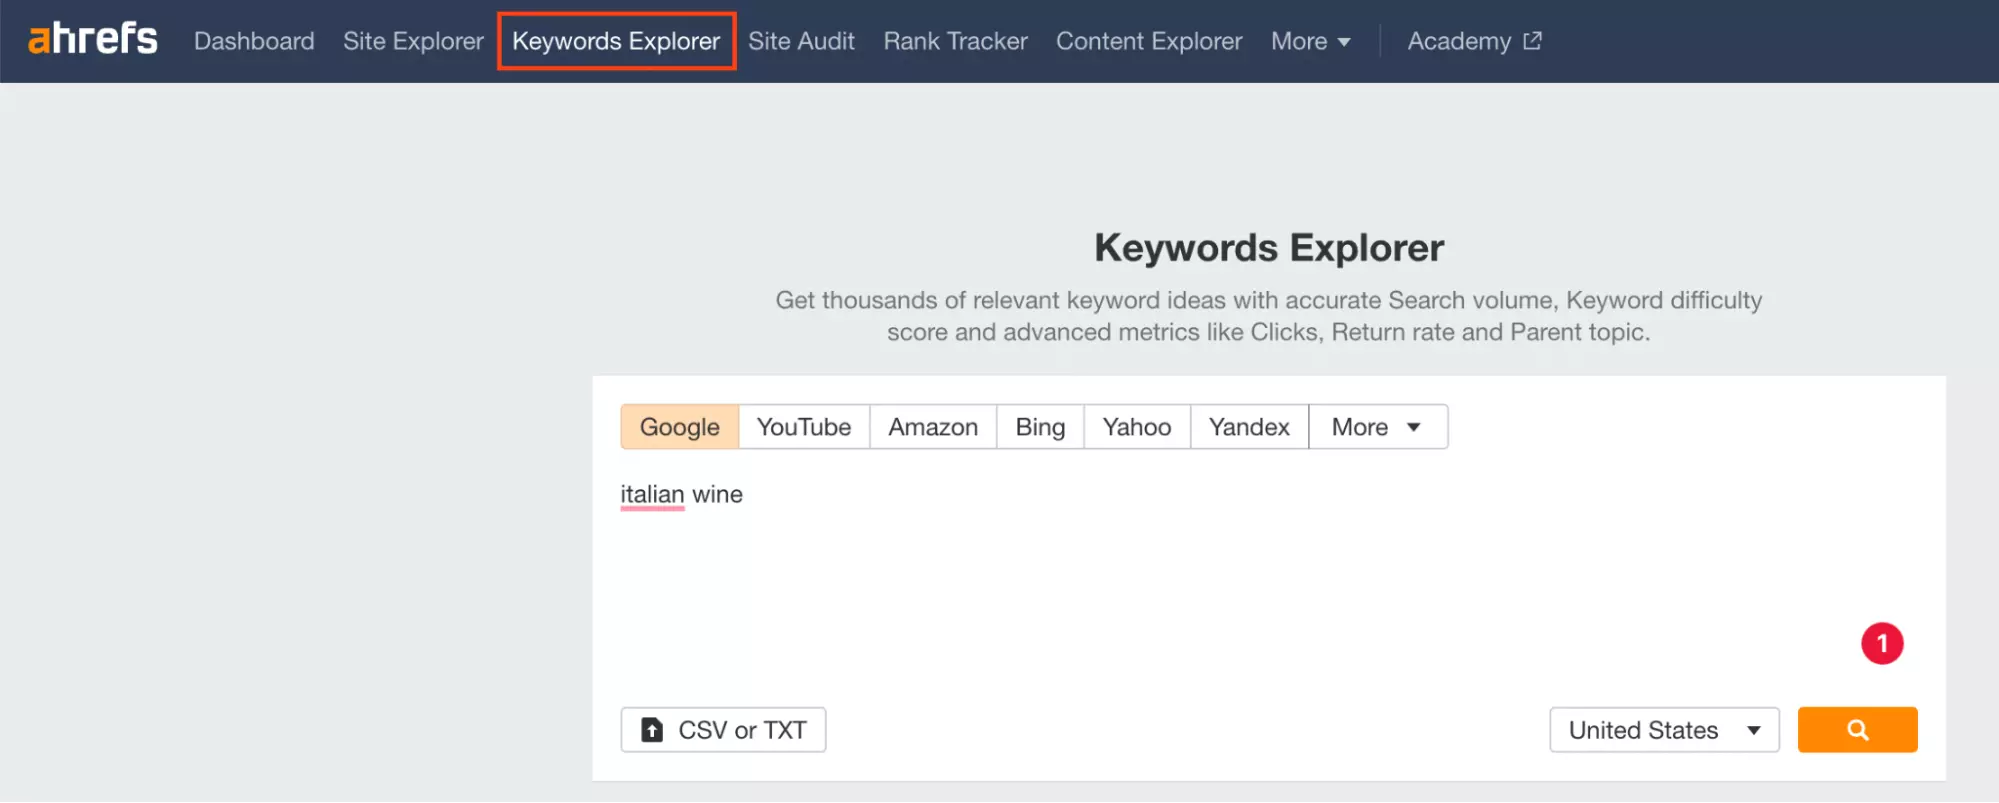
Task: Click the Ahrefs logo
Action: pyautogui.click(x=93, y=39)
